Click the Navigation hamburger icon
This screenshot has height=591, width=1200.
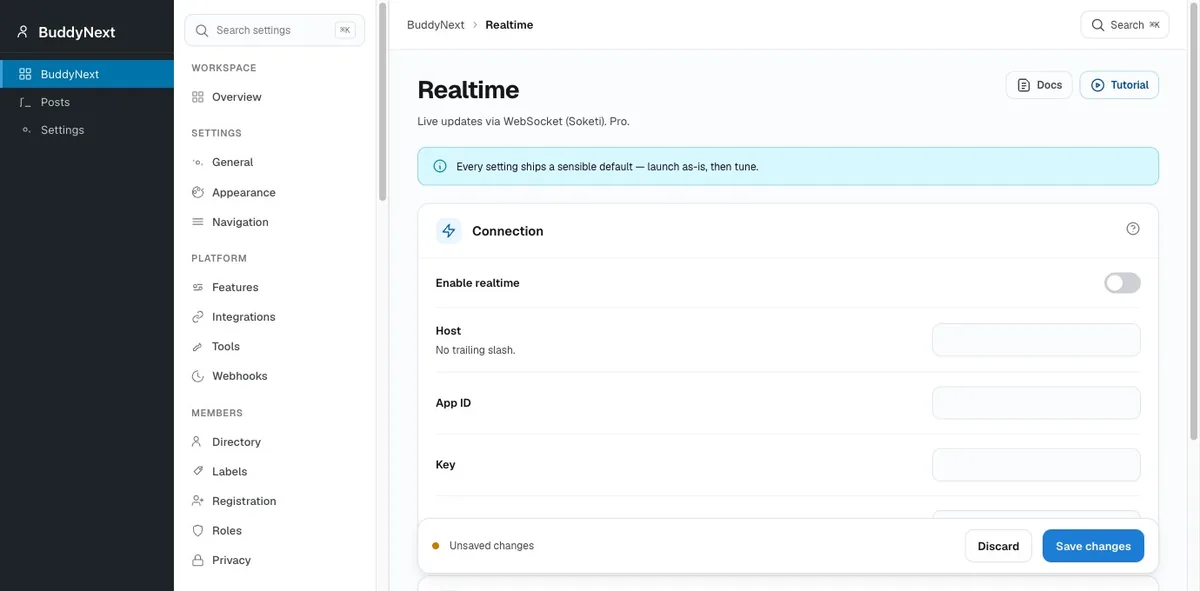pos(198,222)
